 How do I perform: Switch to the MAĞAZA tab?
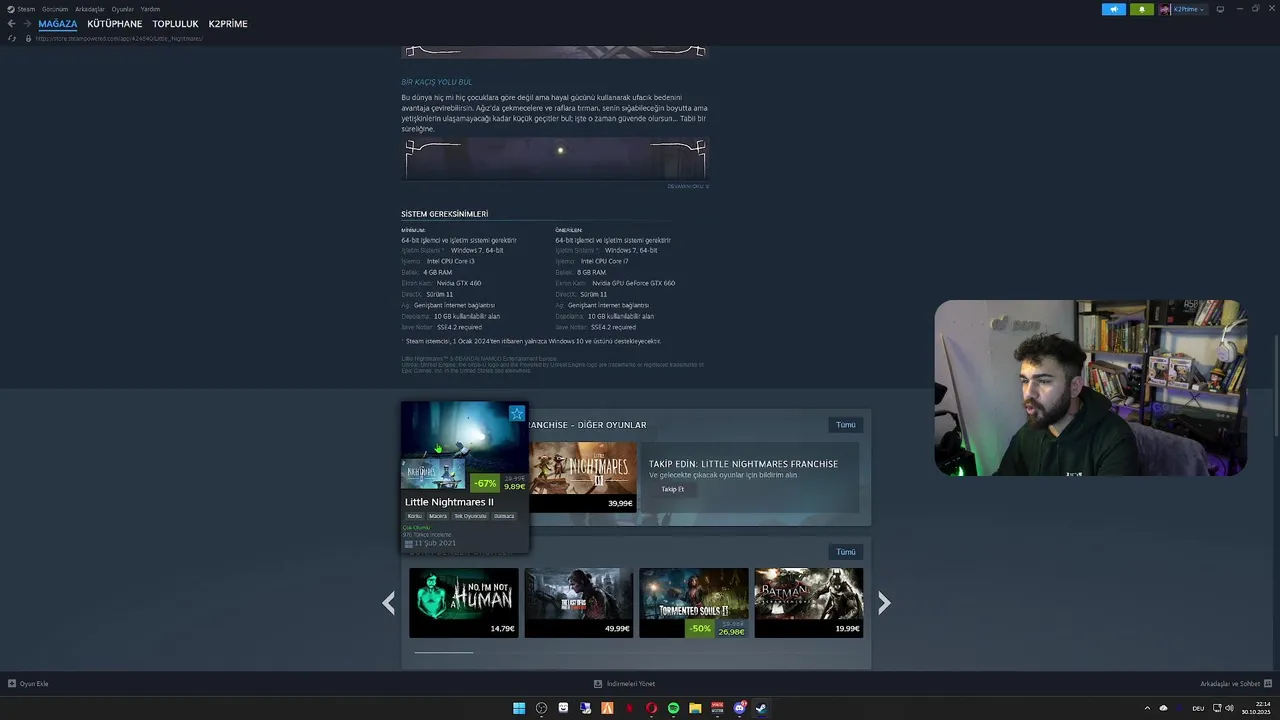(58, 24)
